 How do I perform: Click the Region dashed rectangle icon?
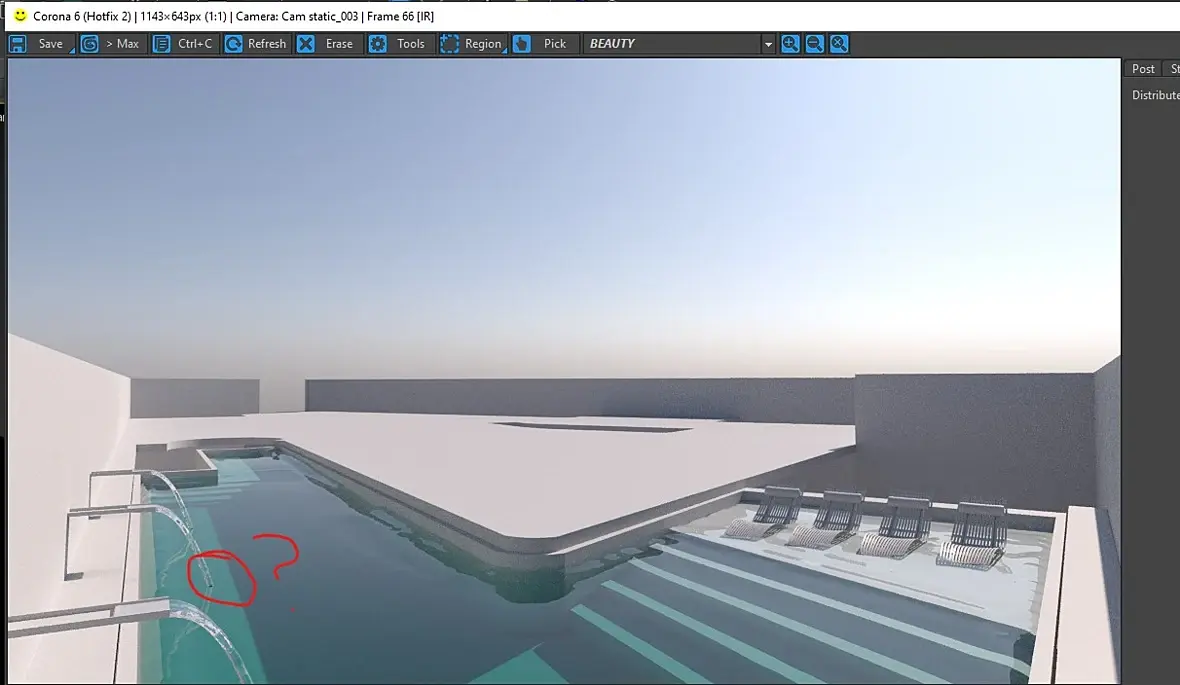[449, 44]
